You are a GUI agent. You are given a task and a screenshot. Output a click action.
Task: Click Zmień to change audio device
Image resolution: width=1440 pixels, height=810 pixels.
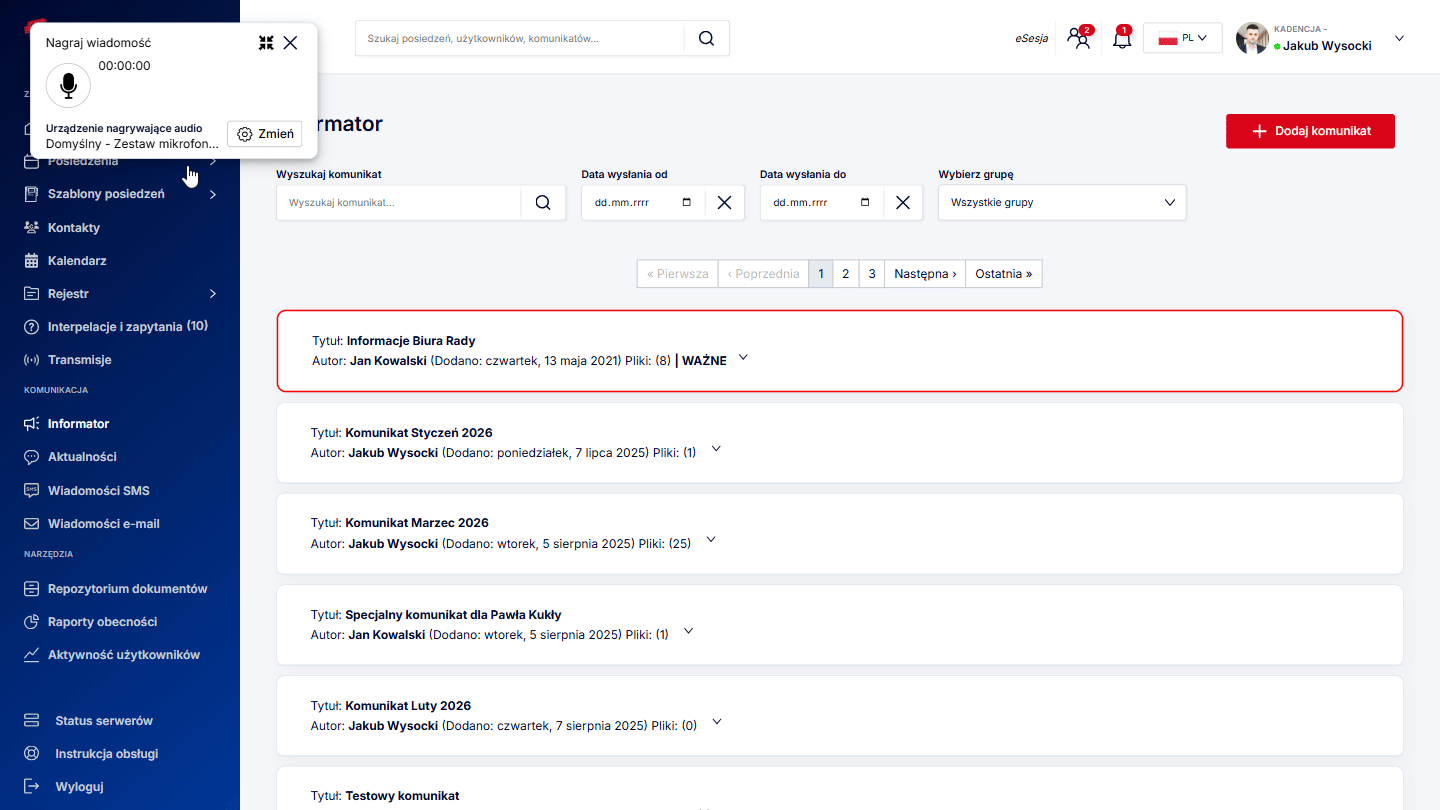[x=265, y=134]
